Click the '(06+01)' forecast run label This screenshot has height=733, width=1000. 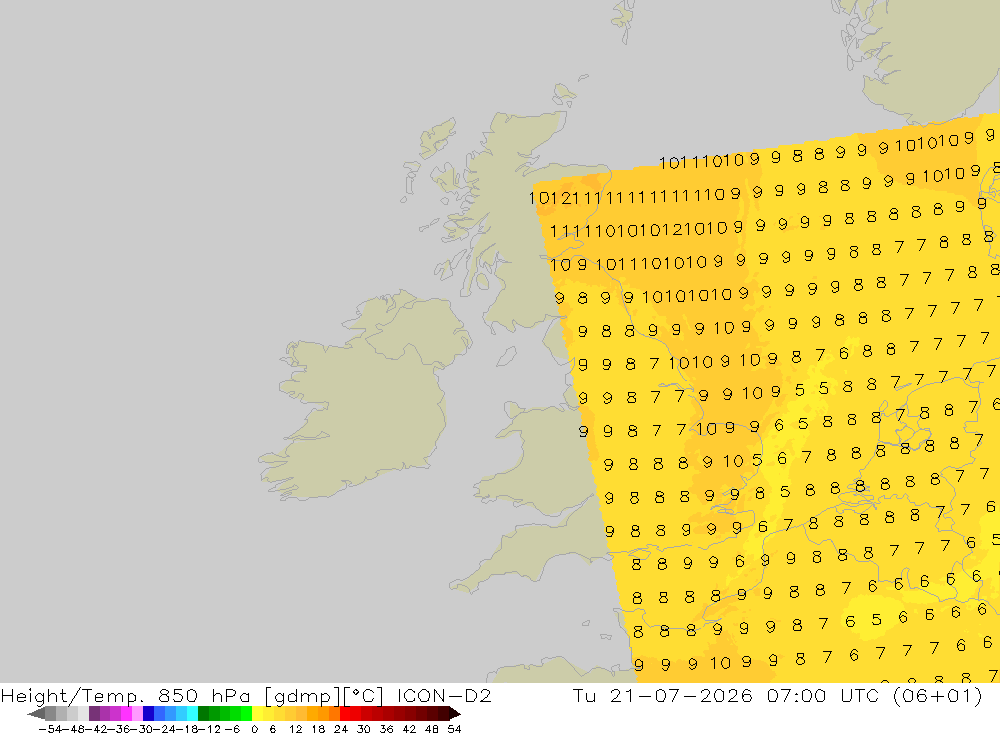pos(938,695)
